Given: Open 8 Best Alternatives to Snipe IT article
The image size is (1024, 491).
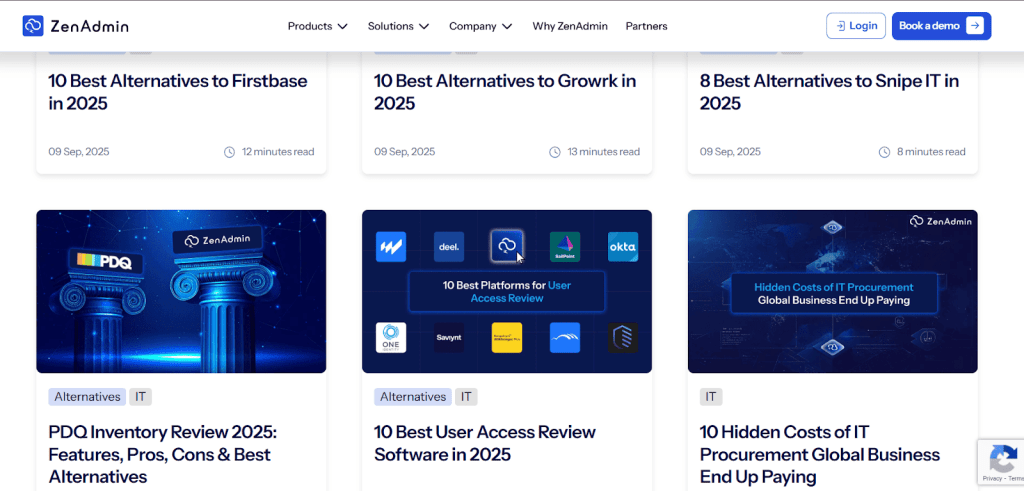Looking at the screenshot, I should (829, 92).
